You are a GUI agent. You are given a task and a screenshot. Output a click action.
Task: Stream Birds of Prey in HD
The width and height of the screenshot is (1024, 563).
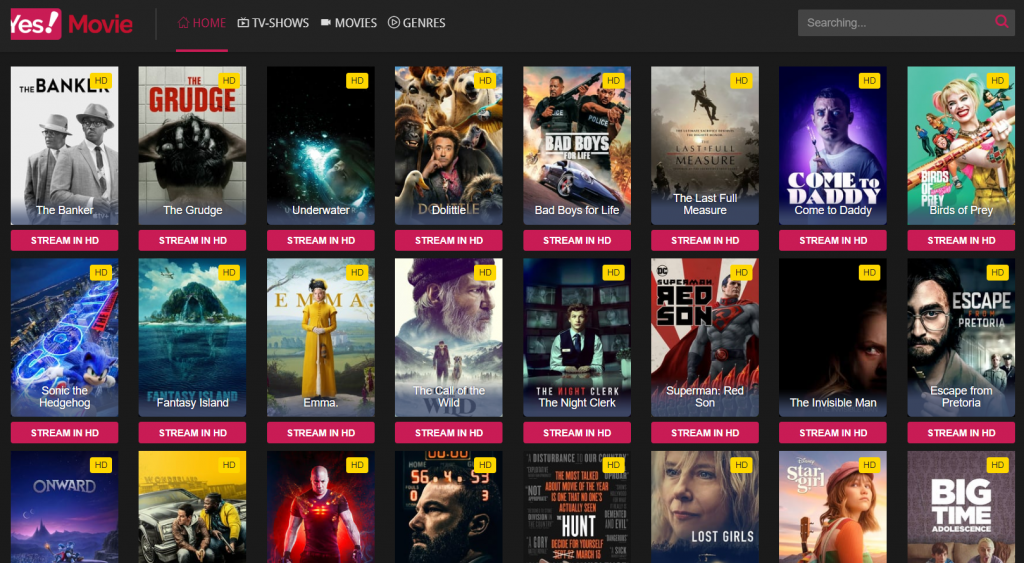point(961,240)
